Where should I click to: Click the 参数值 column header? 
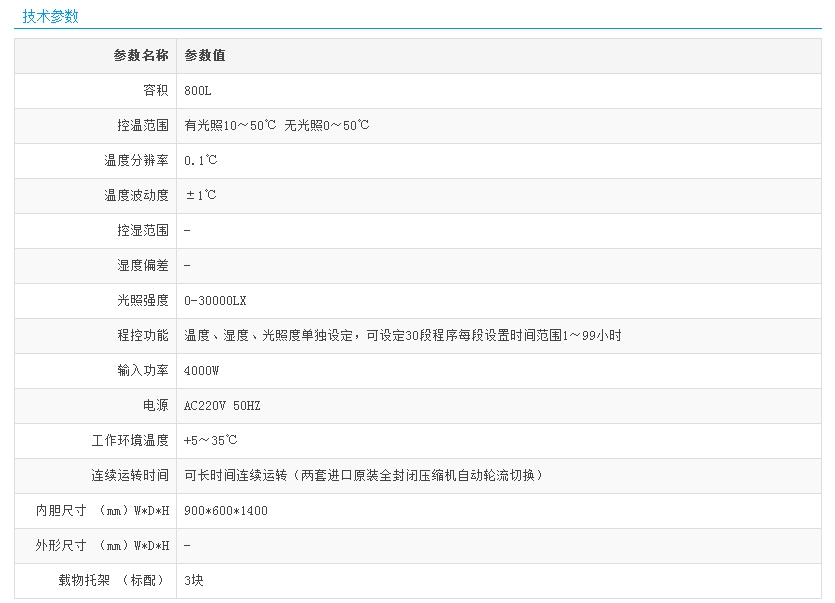205,56
